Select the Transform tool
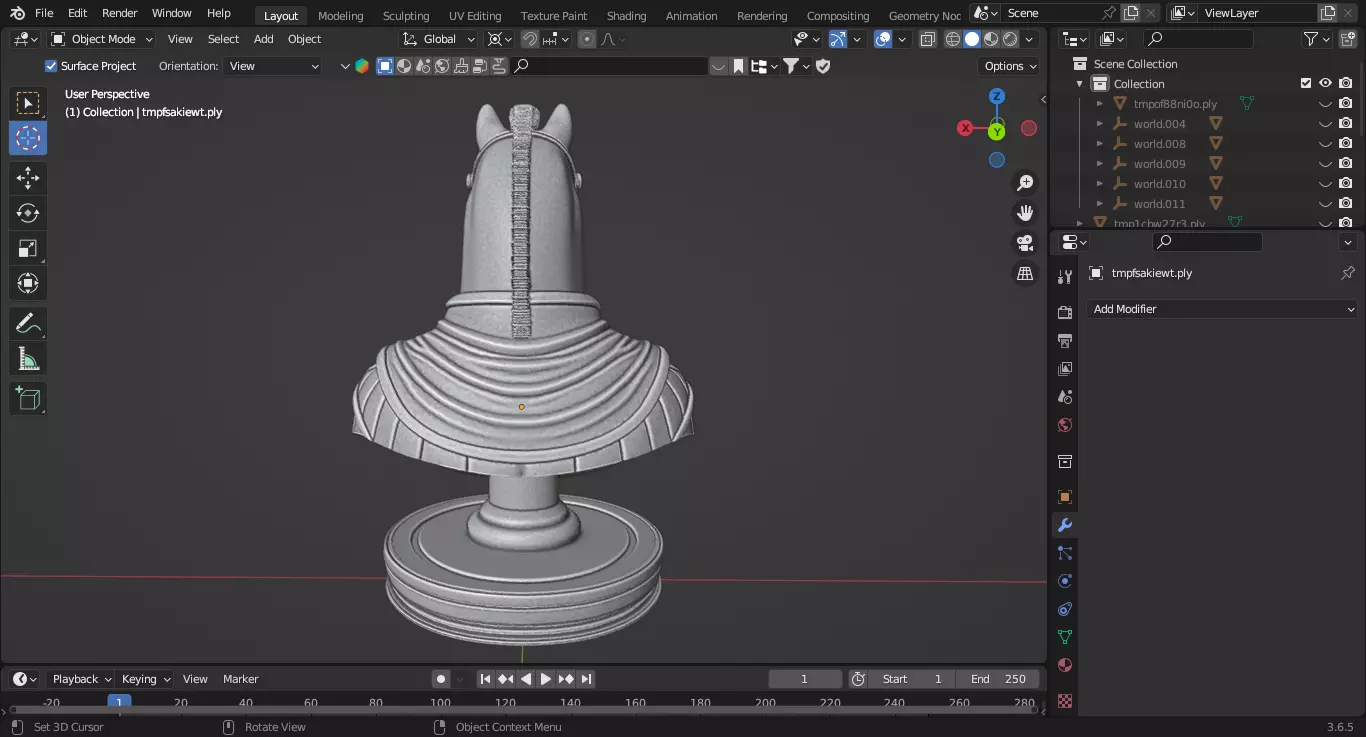This screenshot has width=1366, height=737. [x=28, y=283]
